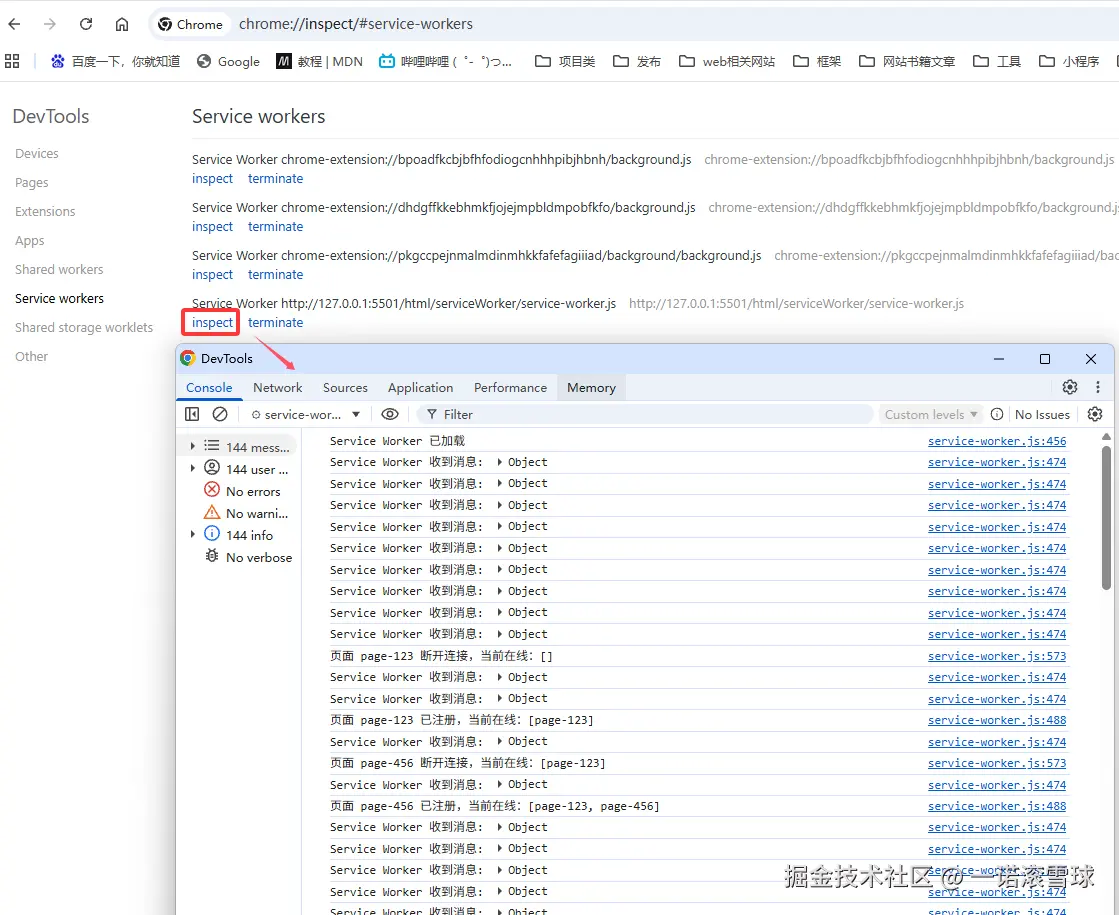Terminate the 127.0.0.1:5501 service worker

coord(275,323)
